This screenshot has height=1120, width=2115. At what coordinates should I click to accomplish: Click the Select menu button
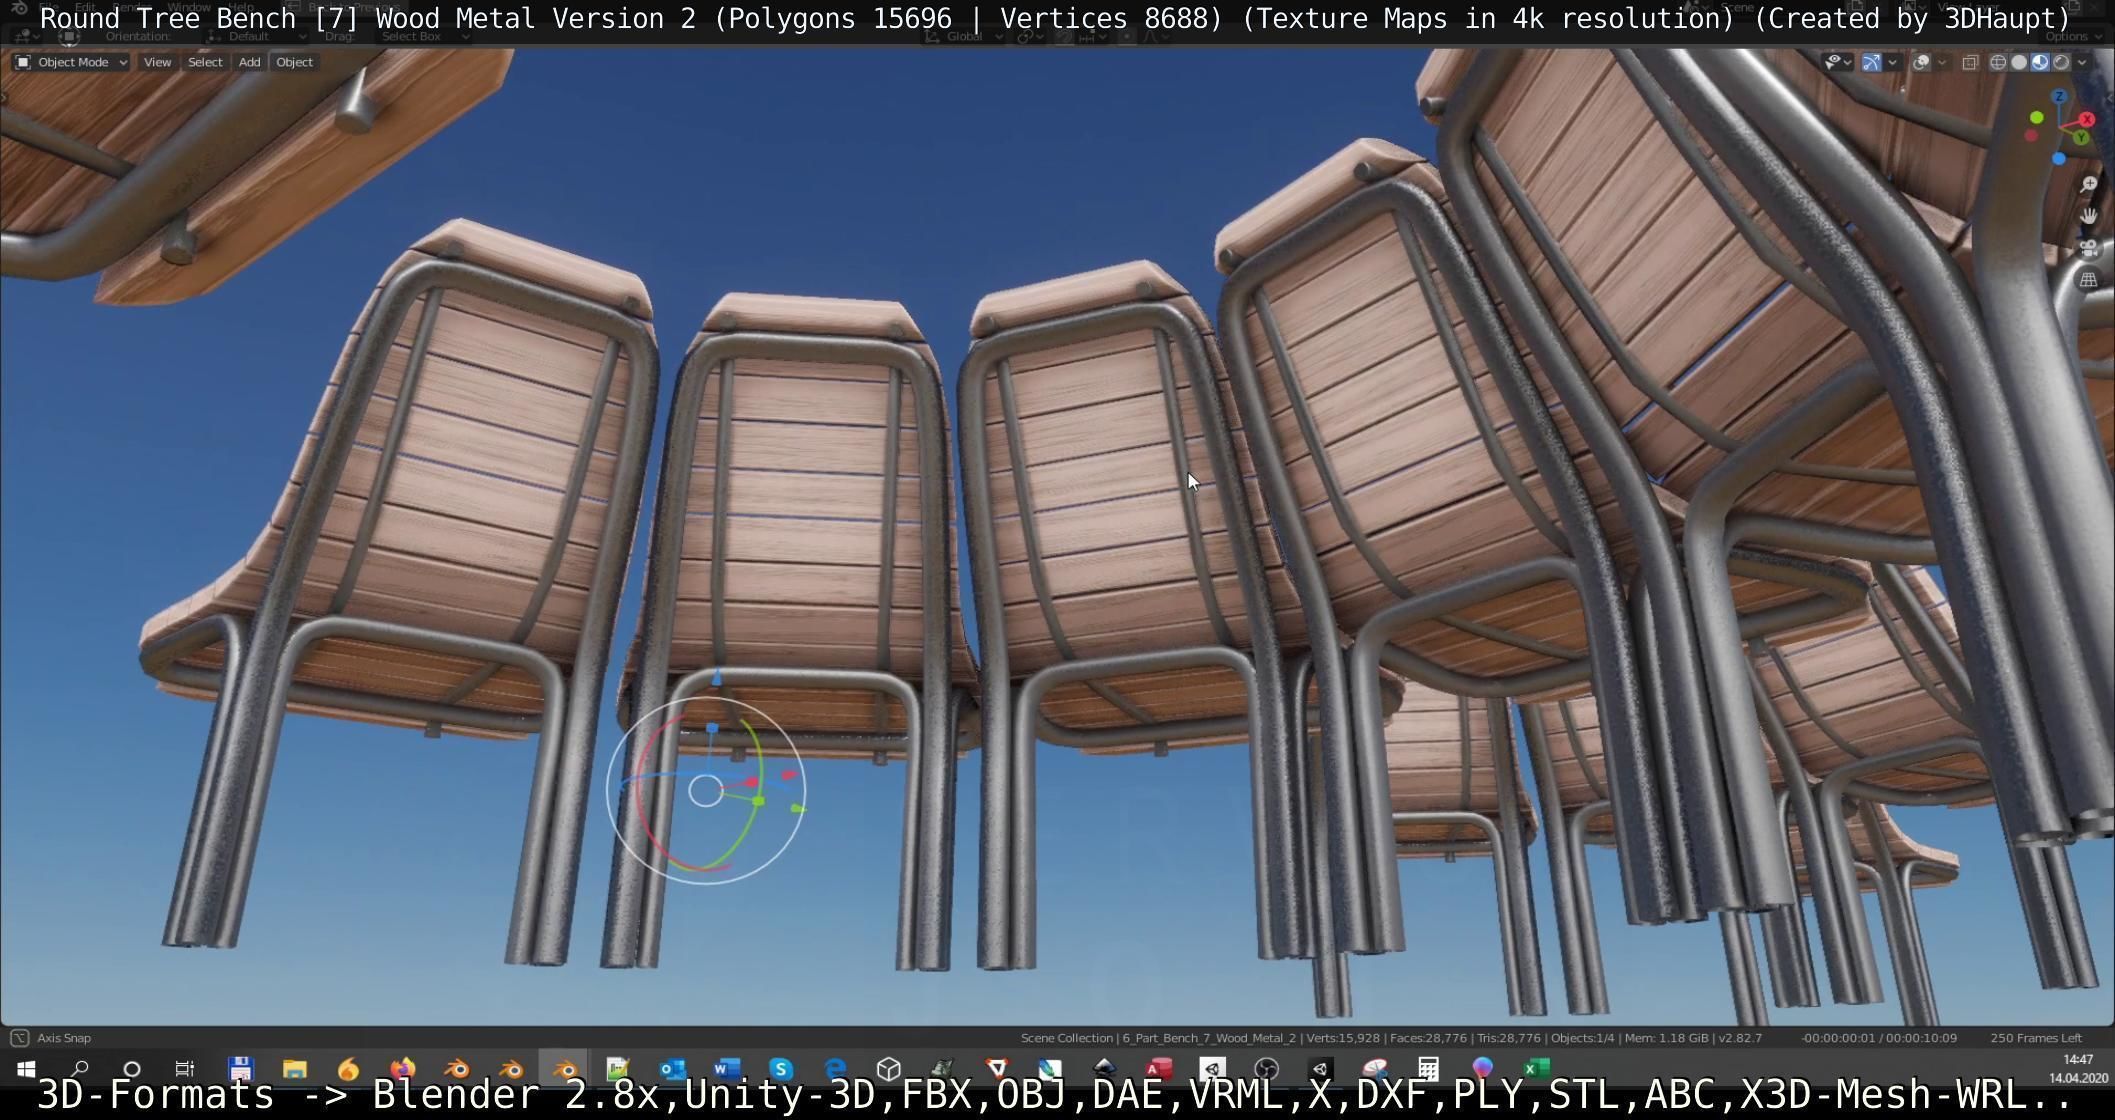pos(205,62)
